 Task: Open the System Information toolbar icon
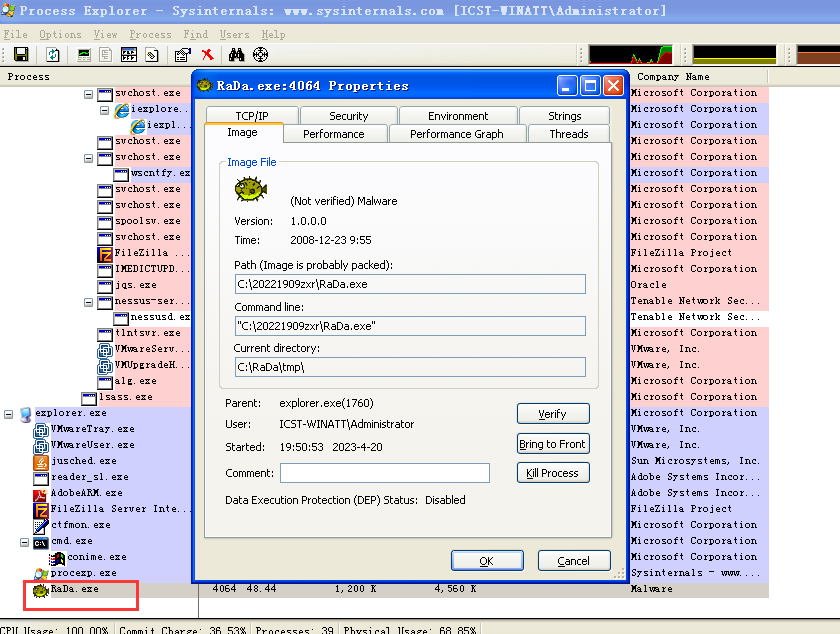[84, 55]
